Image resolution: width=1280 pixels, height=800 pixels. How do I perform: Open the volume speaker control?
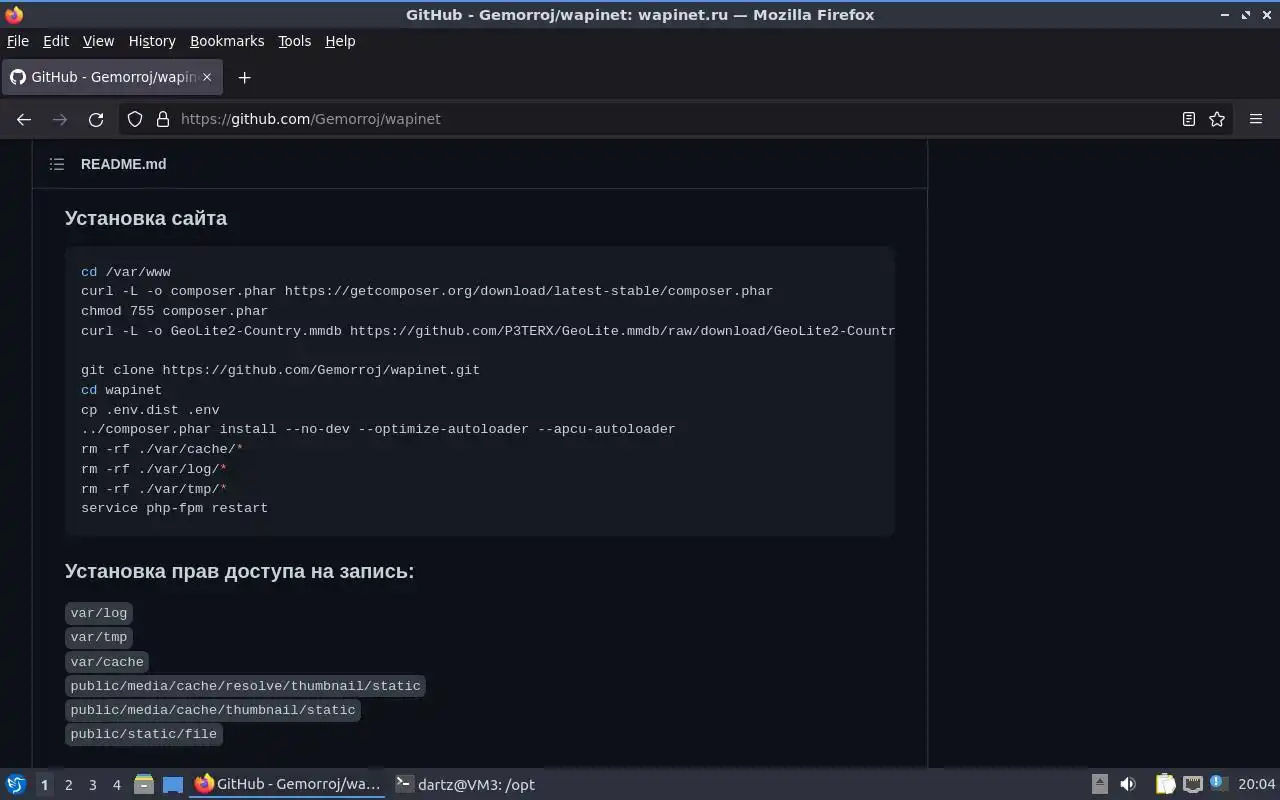tap(1128, 784)
